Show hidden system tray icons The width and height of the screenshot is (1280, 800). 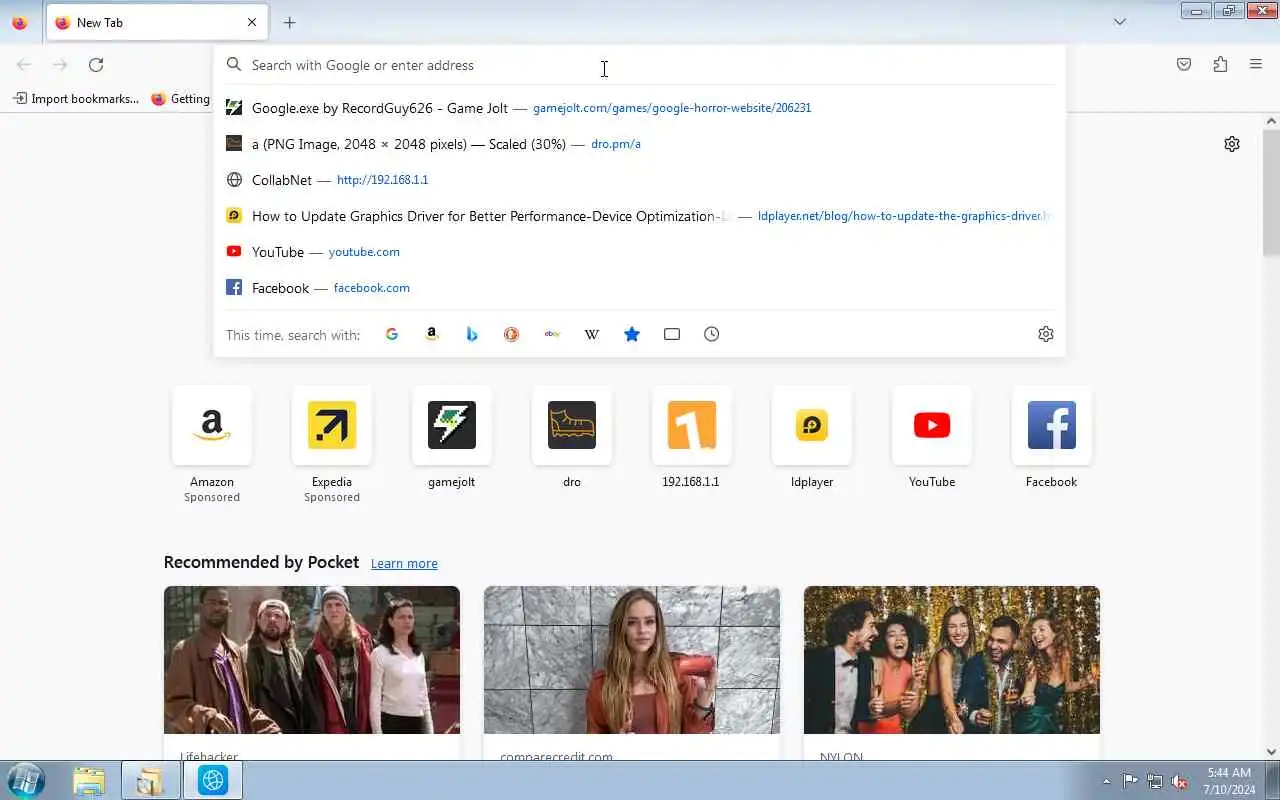coord(1106,781)
